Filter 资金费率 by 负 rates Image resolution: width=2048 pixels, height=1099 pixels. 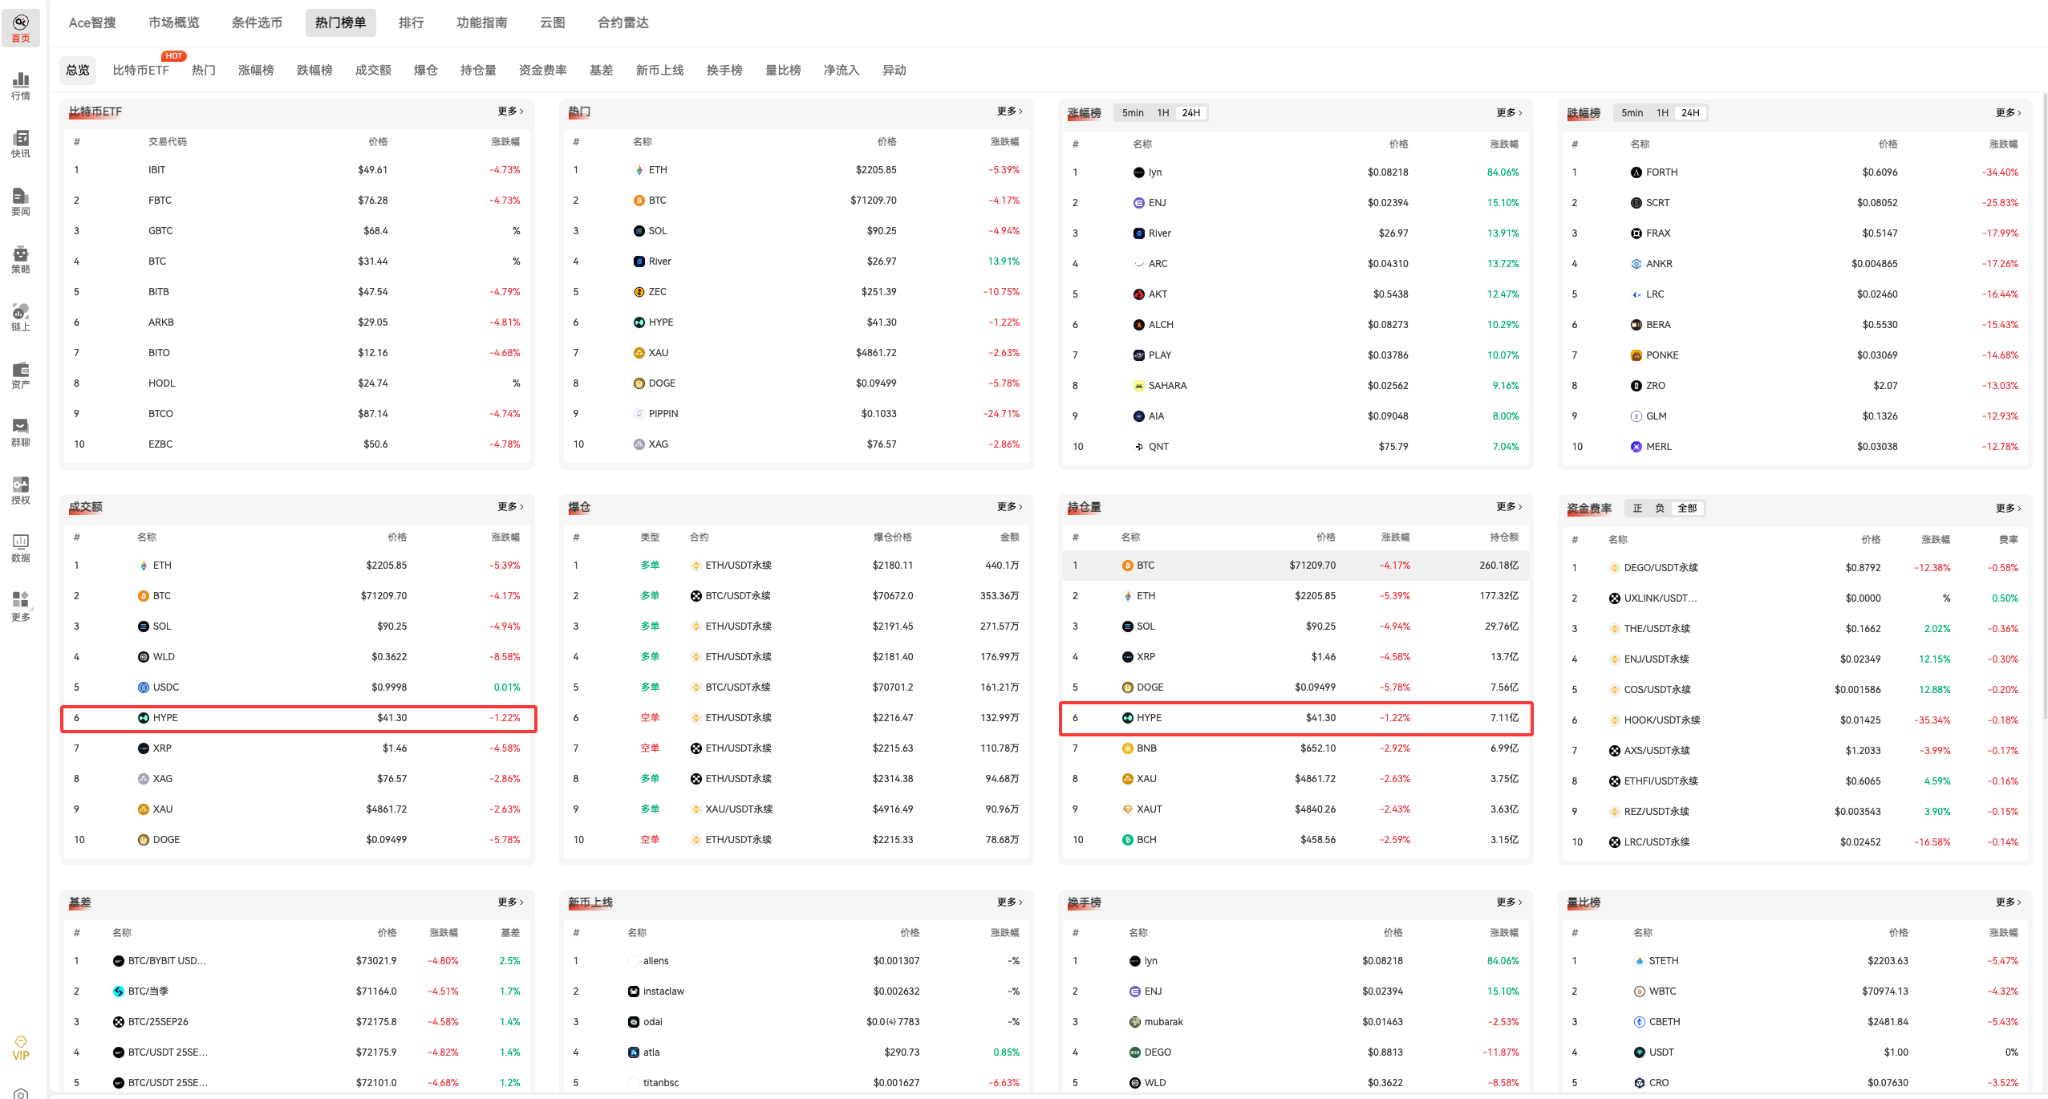1659,508
